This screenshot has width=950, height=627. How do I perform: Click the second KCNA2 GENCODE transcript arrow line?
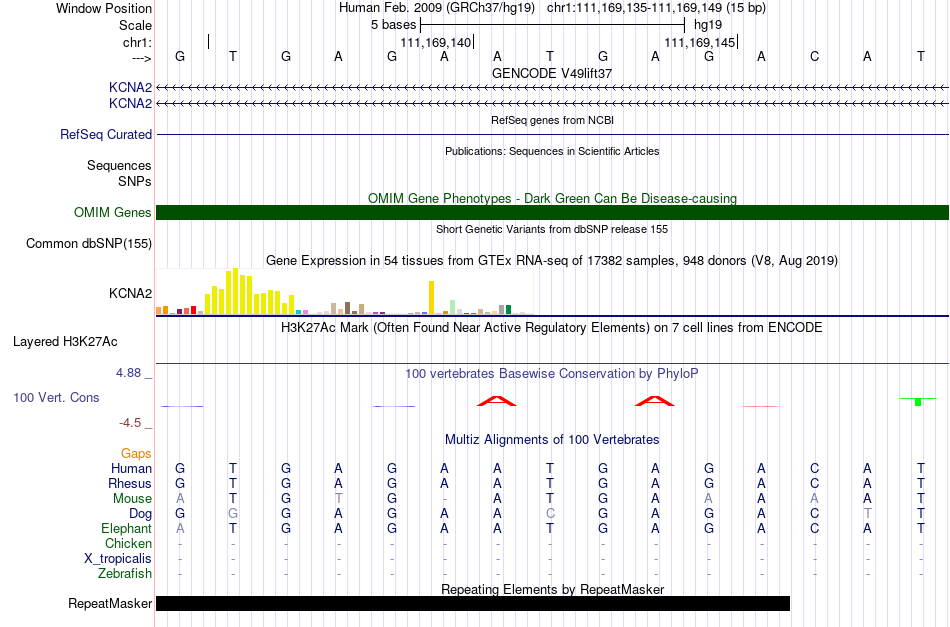tap(553, 104)
